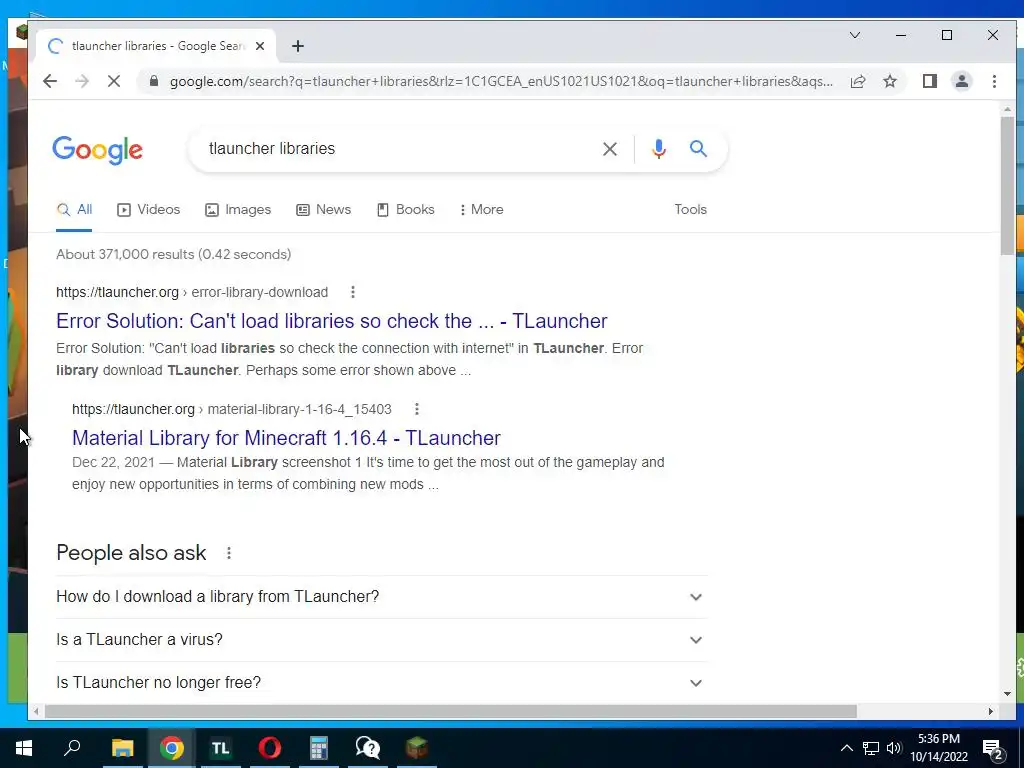Open Opera browser from the taskbar
Screen dimensions: 1024x768
[x=269, y=748]
